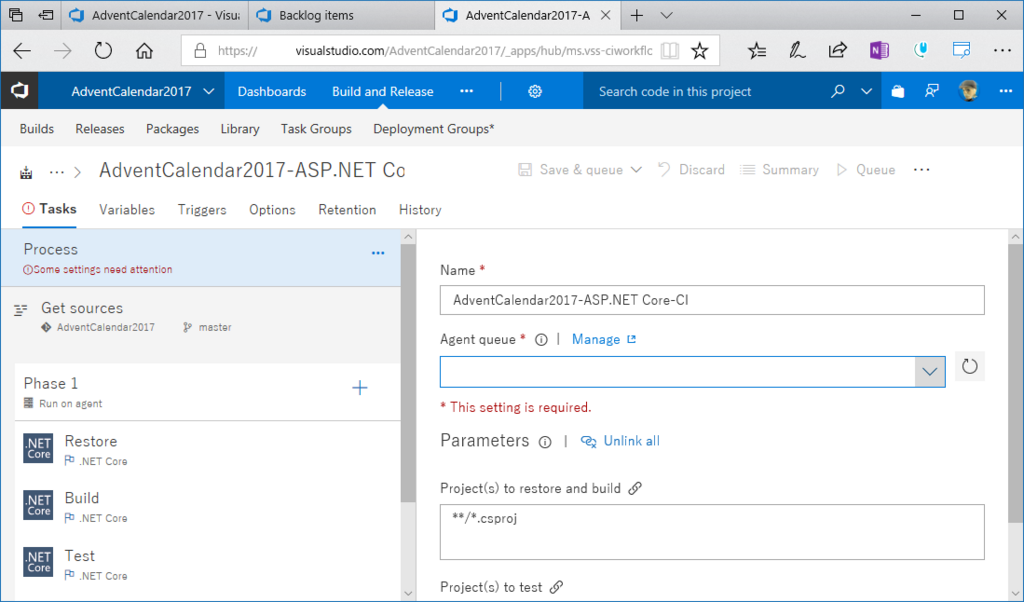Go to browser home page
Image resolution: width=1024 pixels, height=602 pixels.
point(144,50)
